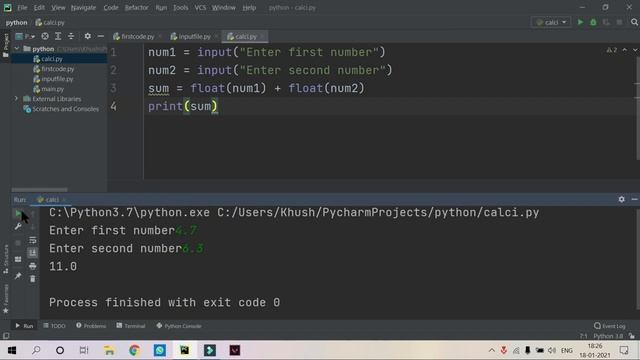Image resolution: width=640 pixels, height=360 pixels.
Task: Toggle scroll-to-end in Run console
Action: point(33,253)
